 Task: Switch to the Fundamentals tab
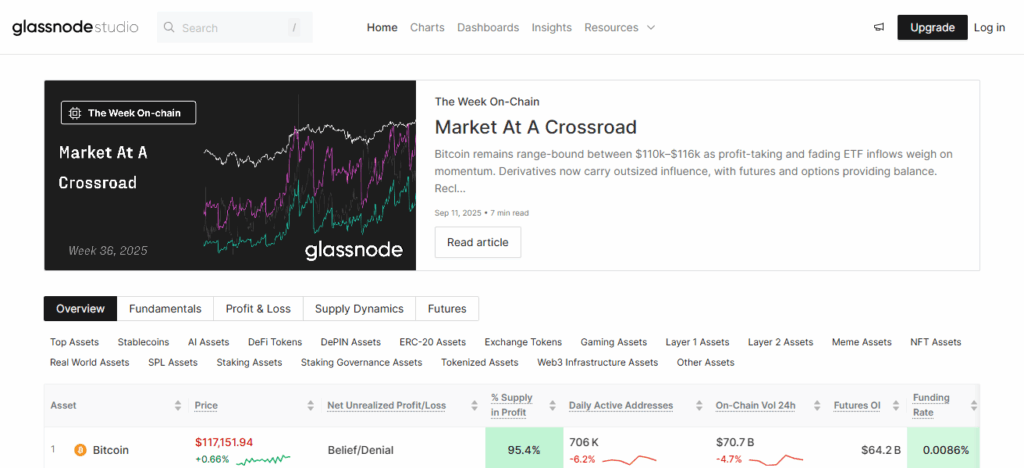[x=165, y=309]
